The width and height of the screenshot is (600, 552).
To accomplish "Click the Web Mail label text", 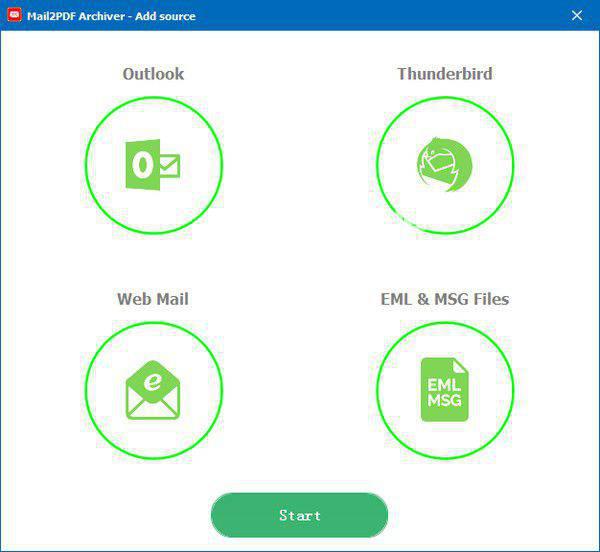I will click(153, 299).
